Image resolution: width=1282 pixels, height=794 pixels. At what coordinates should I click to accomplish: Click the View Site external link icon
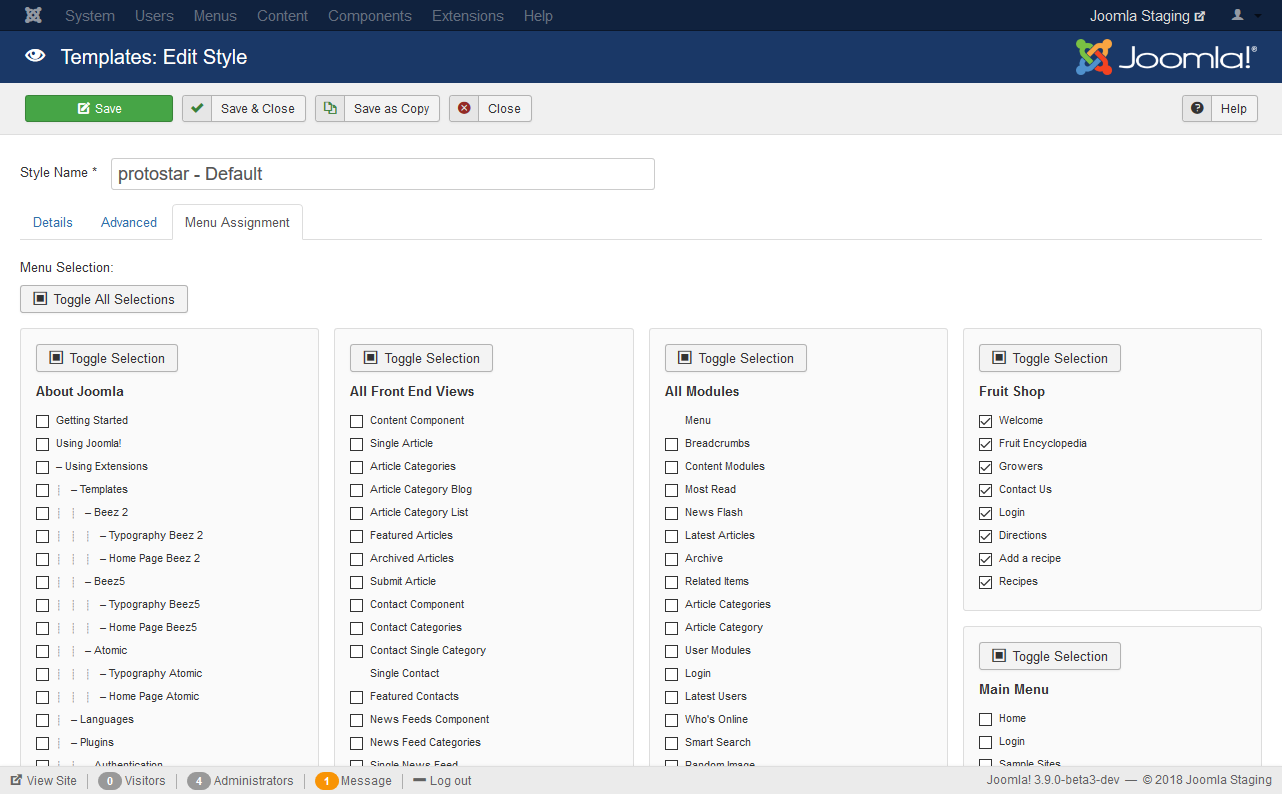tap(16, 780)
